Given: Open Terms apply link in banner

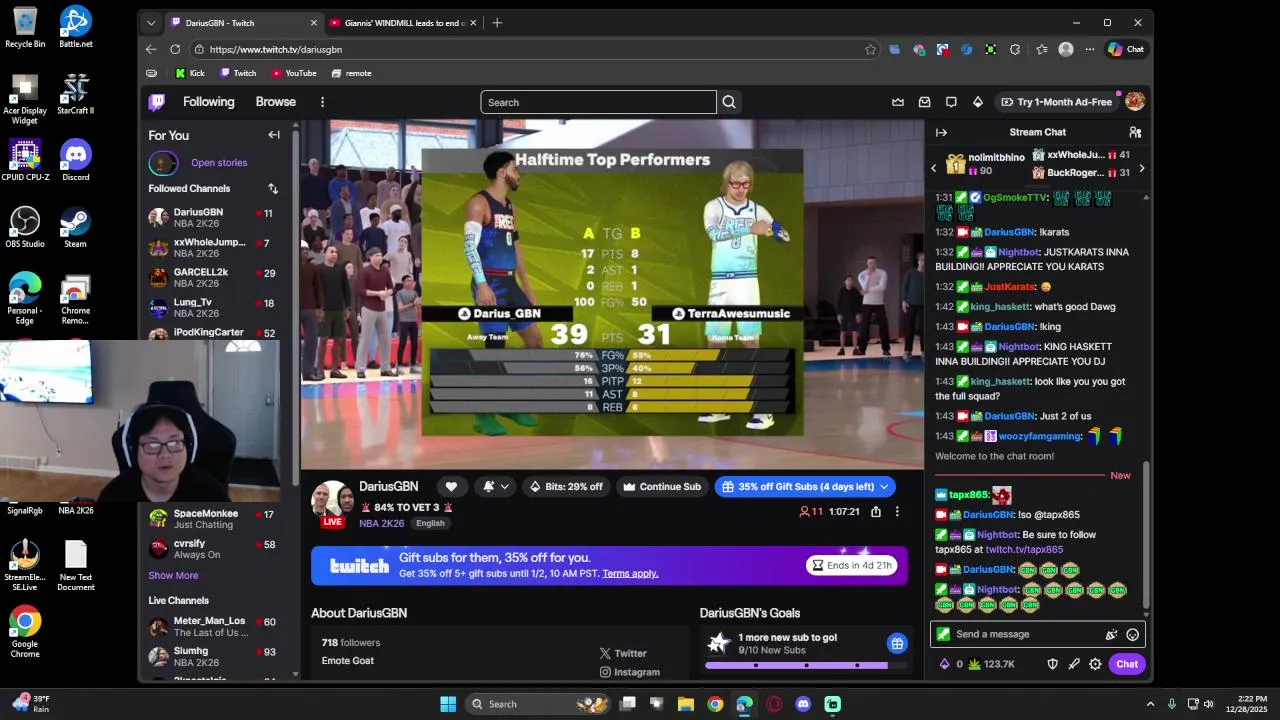Looking at the screenshot, I should pyautogui.click(x=630, y=574).
